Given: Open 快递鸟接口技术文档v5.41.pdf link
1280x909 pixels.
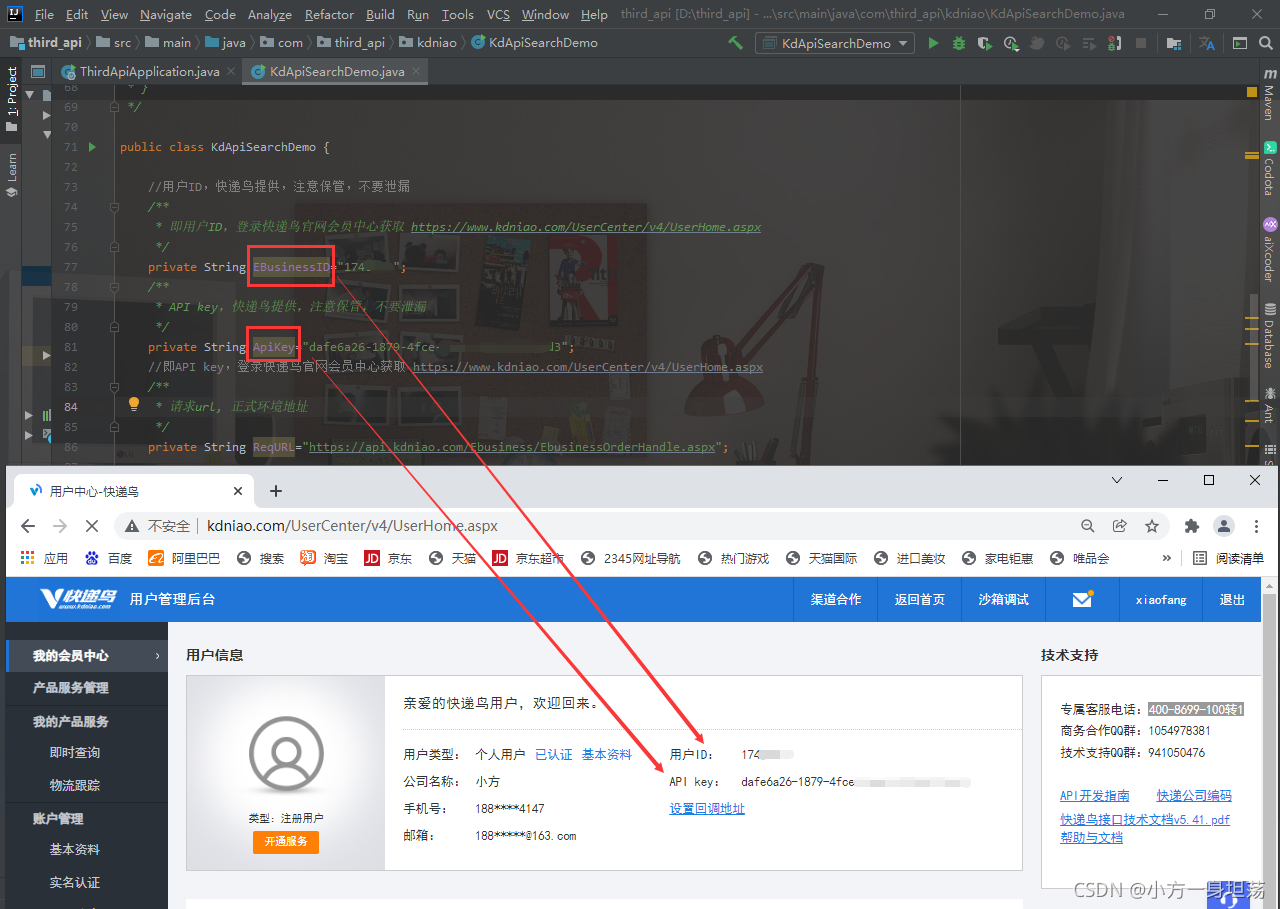Looking at the screenshot, I should point(1145,819).
